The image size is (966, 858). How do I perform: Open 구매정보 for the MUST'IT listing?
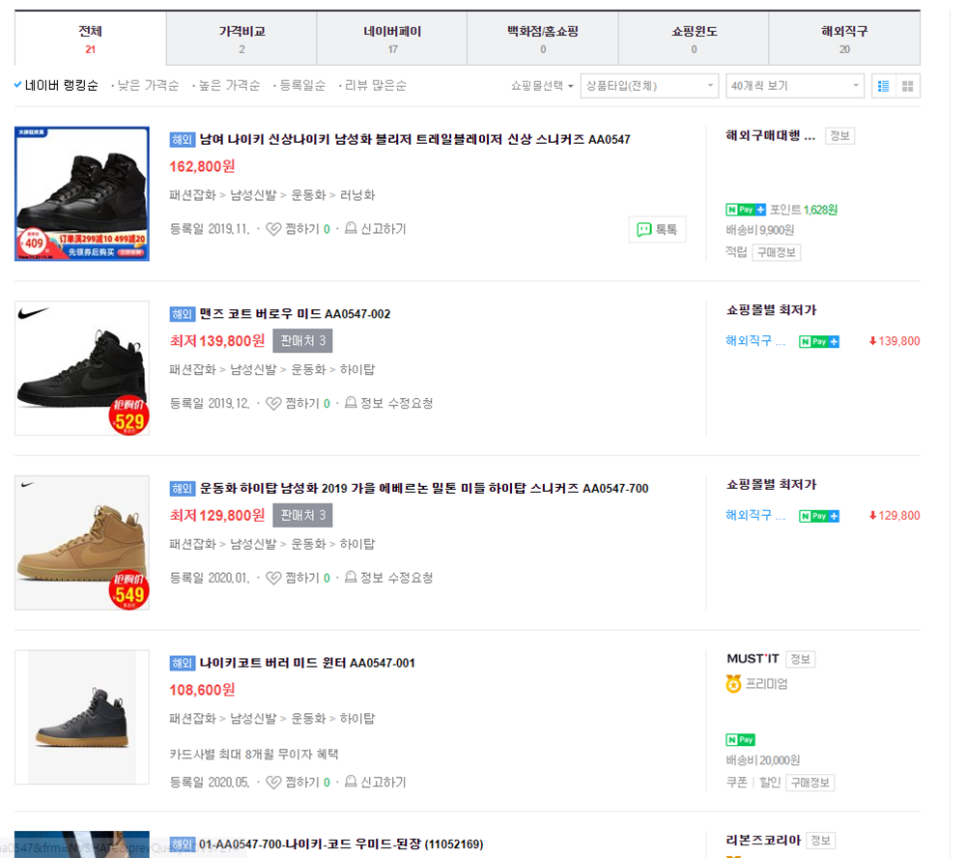point(810,783)
